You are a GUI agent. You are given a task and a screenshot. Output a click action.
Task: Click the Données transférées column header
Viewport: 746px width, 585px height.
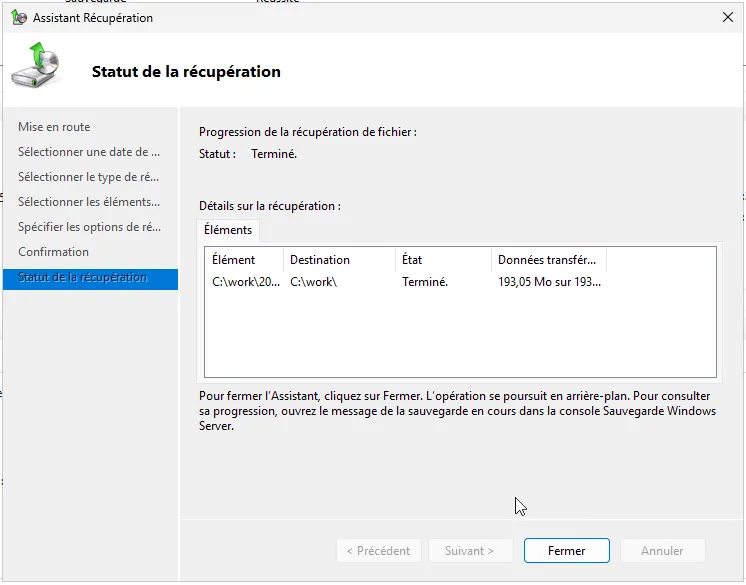(x=548, y=260)
